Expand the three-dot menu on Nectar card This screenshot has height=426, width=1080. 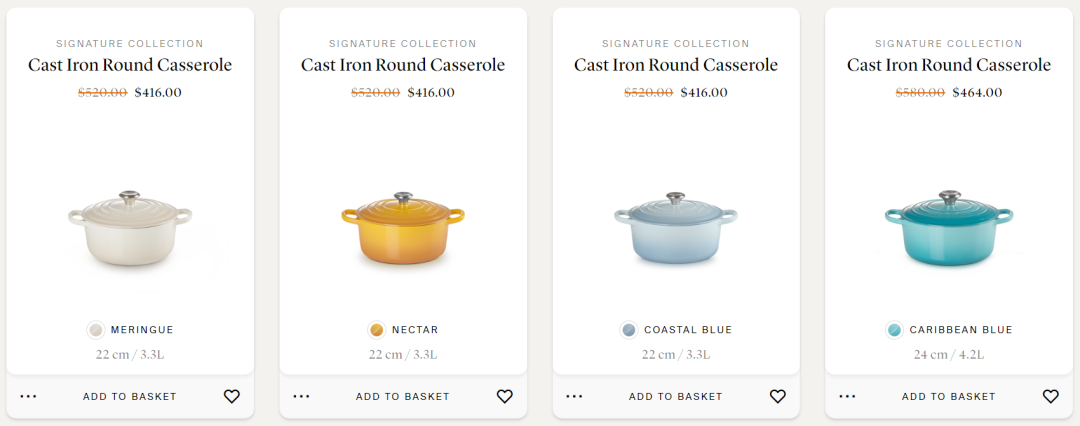[301, 397]
